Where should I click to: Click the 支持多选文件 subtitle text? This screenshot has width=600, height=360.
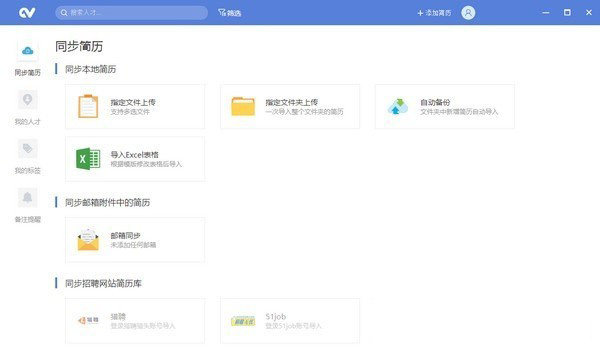[x=130, y=112]
